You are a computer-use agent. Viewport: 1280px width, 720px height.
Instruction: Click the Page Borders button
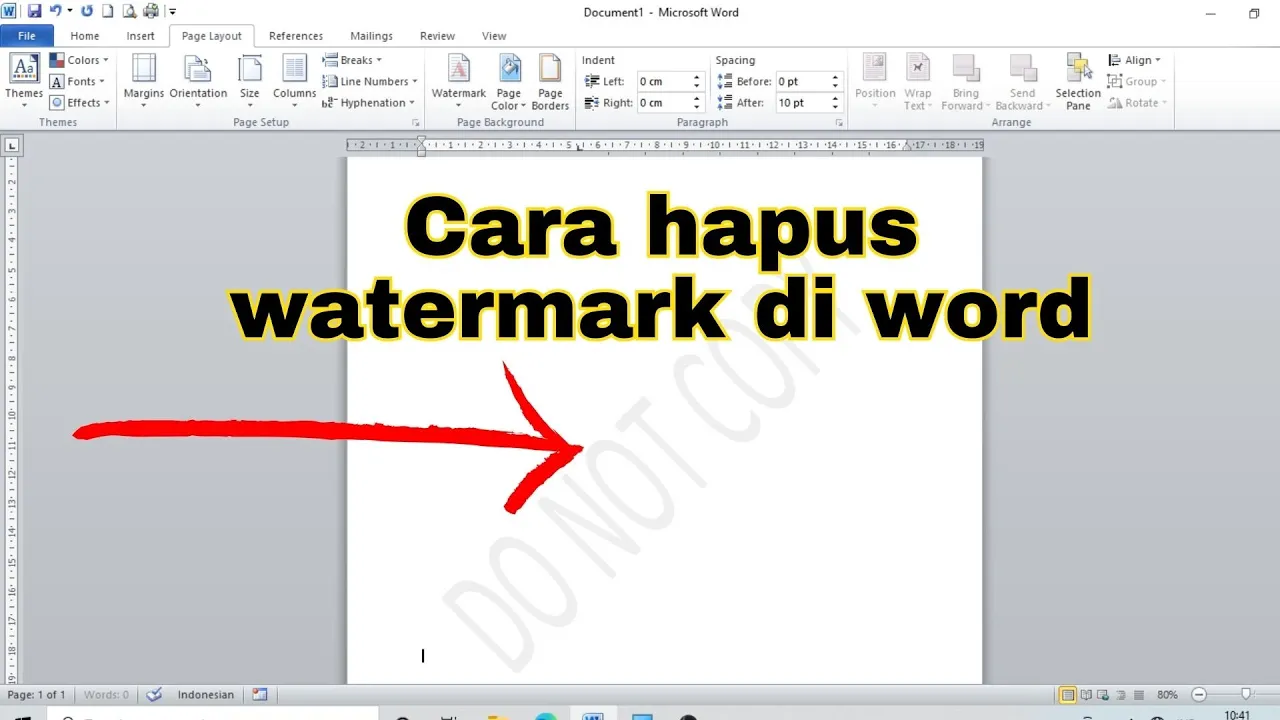550,82
